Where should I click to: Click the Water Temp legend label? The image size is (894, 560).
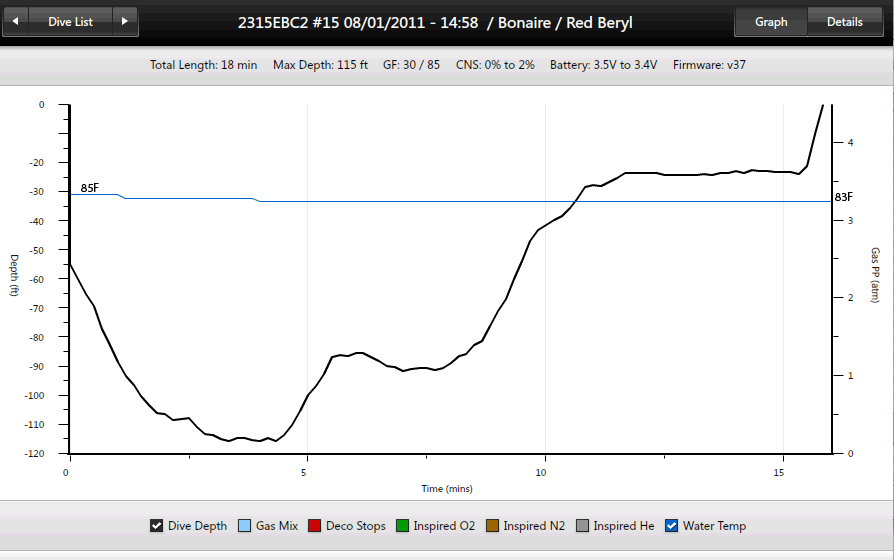point(714,526)
